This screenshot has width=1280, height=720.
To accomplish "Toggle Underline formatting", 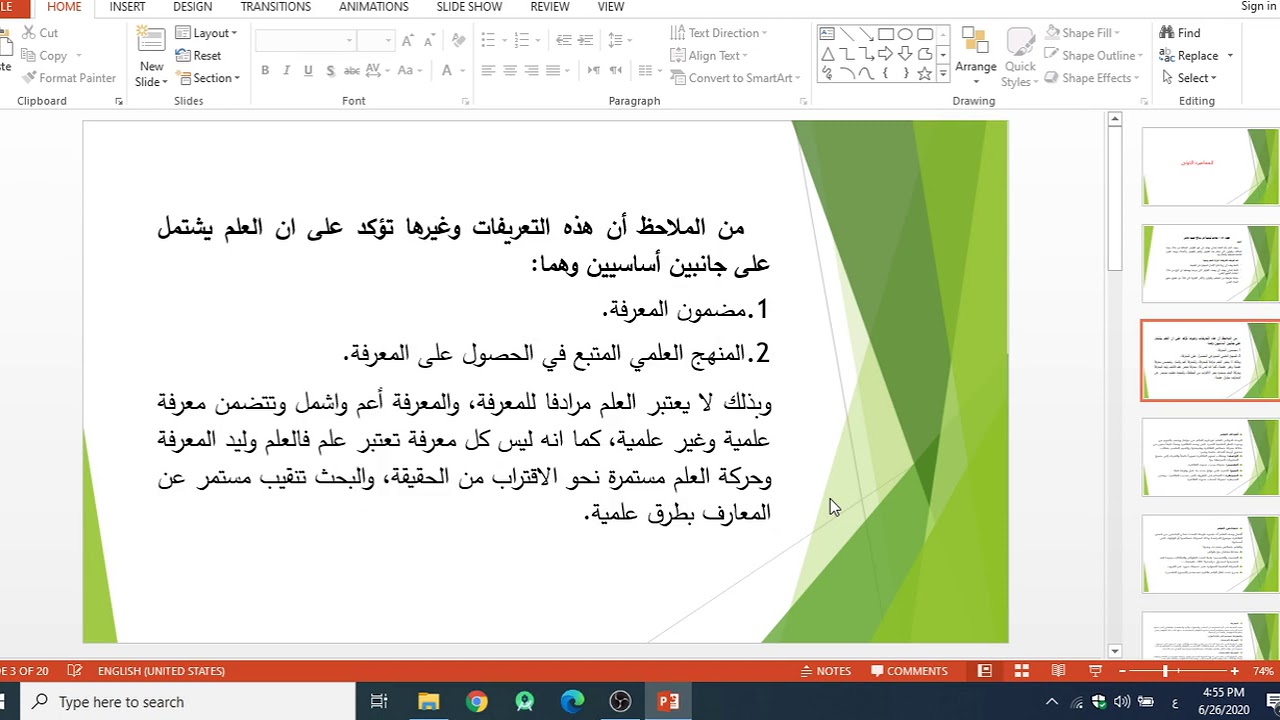I will click(x=308, y=71).
